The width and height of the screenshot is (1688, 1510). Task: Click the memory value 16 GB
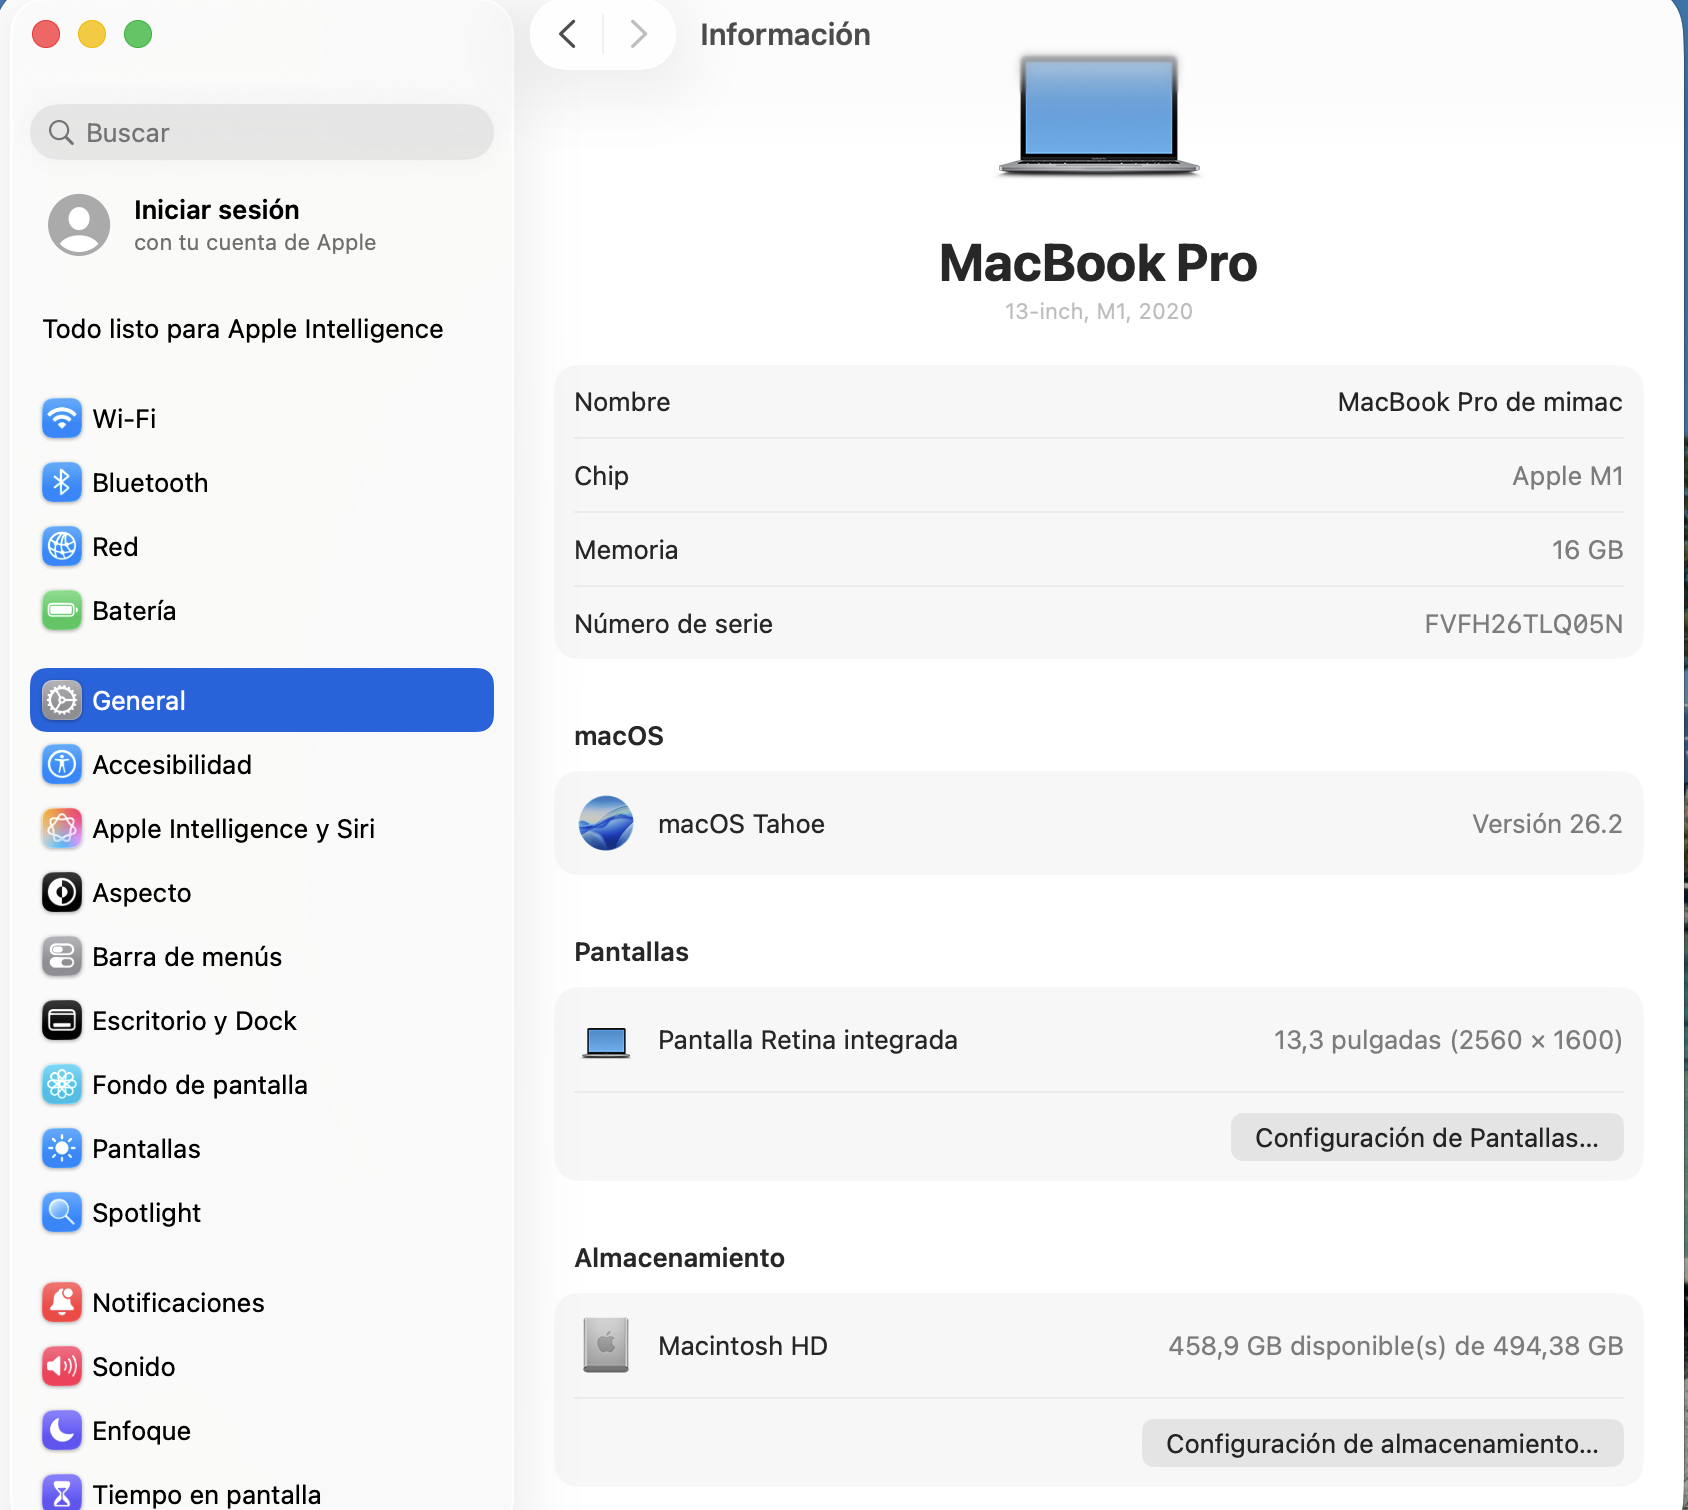coord(1587,550)
